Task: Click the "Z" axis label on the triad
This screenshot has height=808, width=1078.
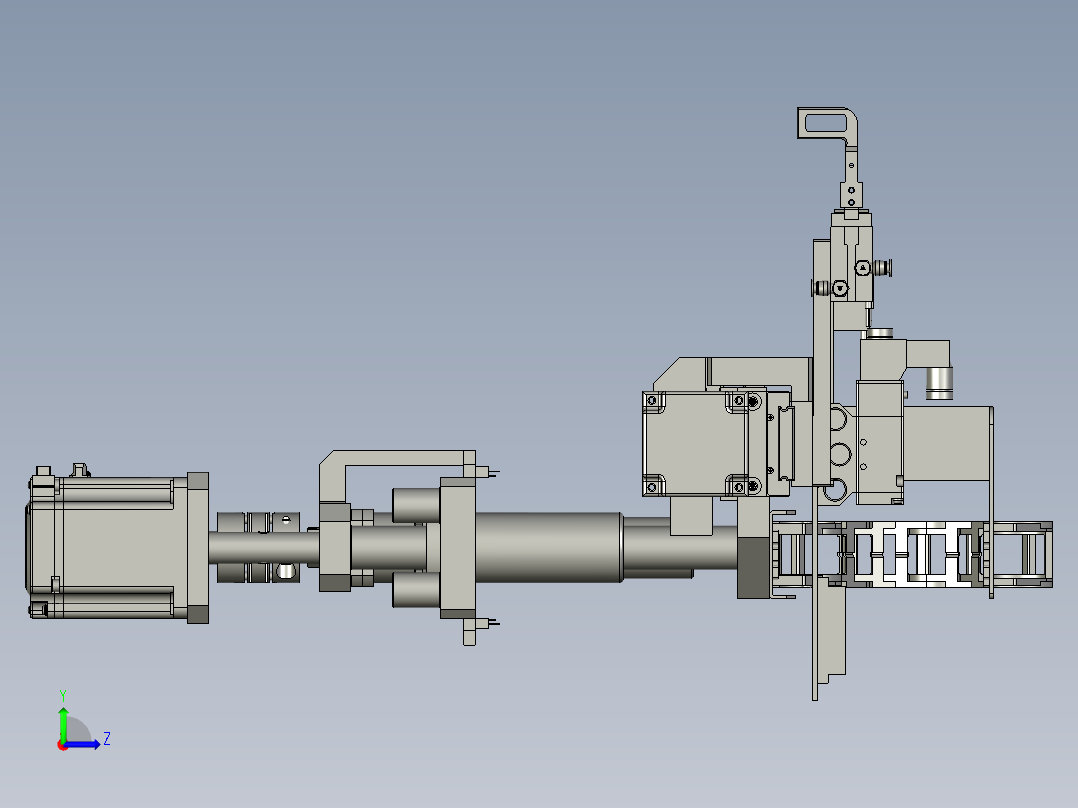Action: 107,739
